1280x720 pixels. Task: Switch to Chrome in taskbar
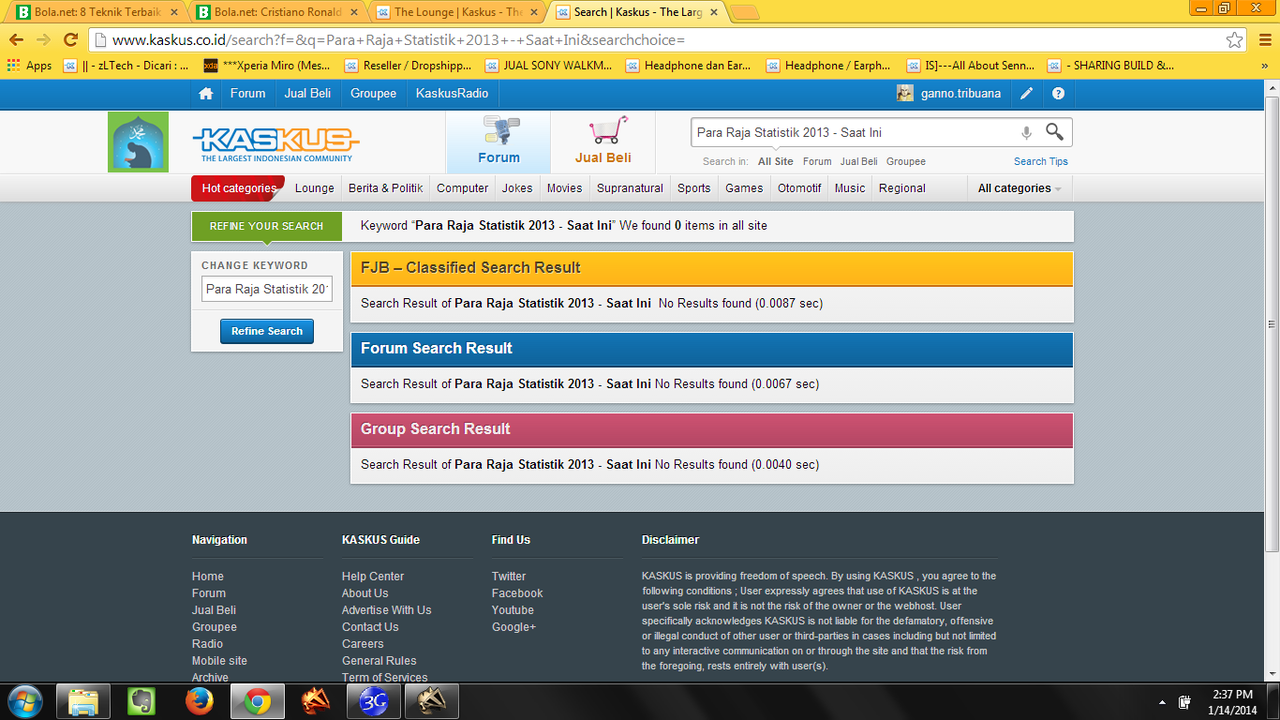coord(258,702)
